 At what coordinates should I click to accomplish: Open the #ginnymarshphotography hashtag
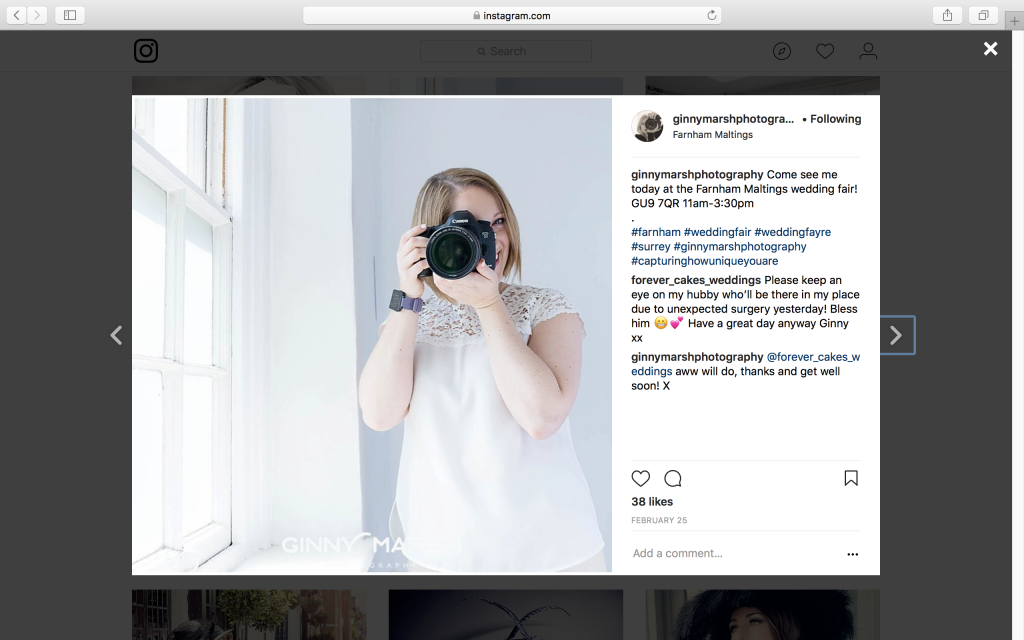click(740, 246)
